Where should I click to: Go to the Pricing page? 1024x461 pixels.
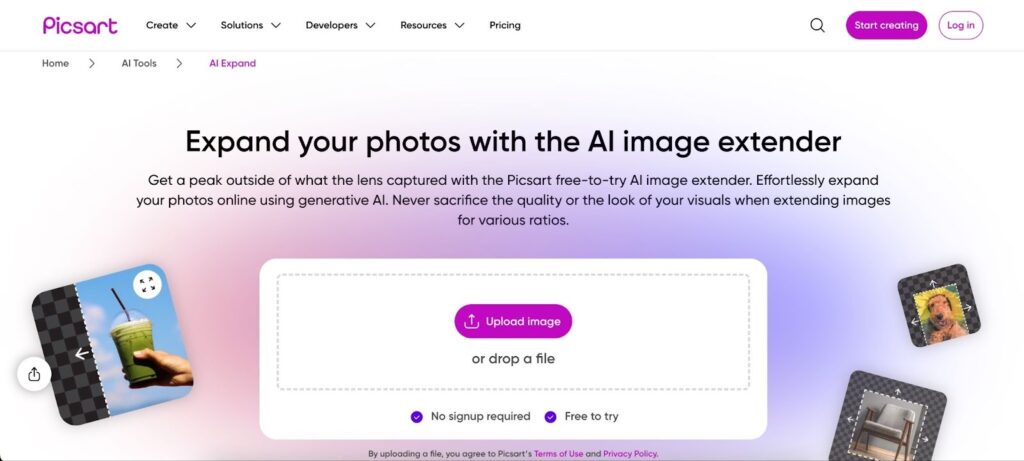pos(505,25)
